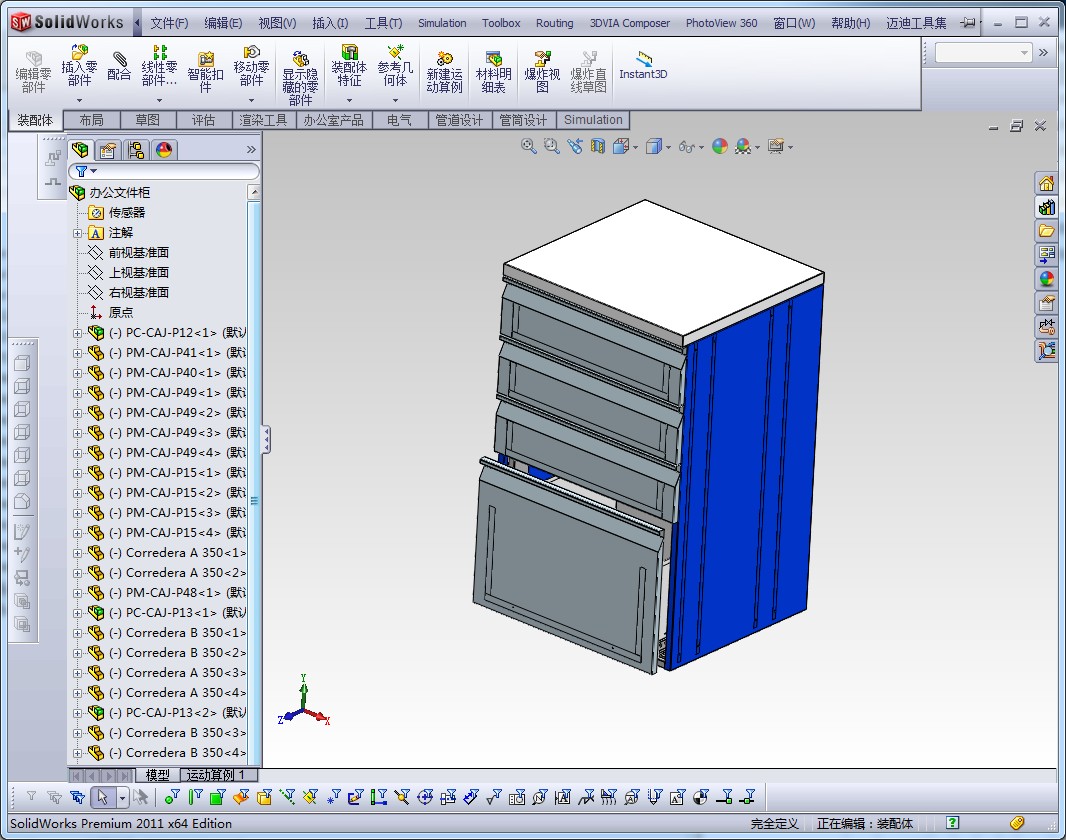Open the DisplayManager color wheel tab
Viewport: 1066px width, 840px height.
(x=164, y=150)
